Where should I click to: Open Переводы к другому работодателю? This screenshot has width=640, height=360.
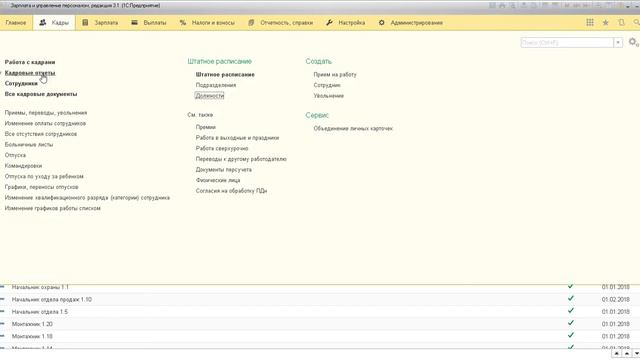pos(241,159)
